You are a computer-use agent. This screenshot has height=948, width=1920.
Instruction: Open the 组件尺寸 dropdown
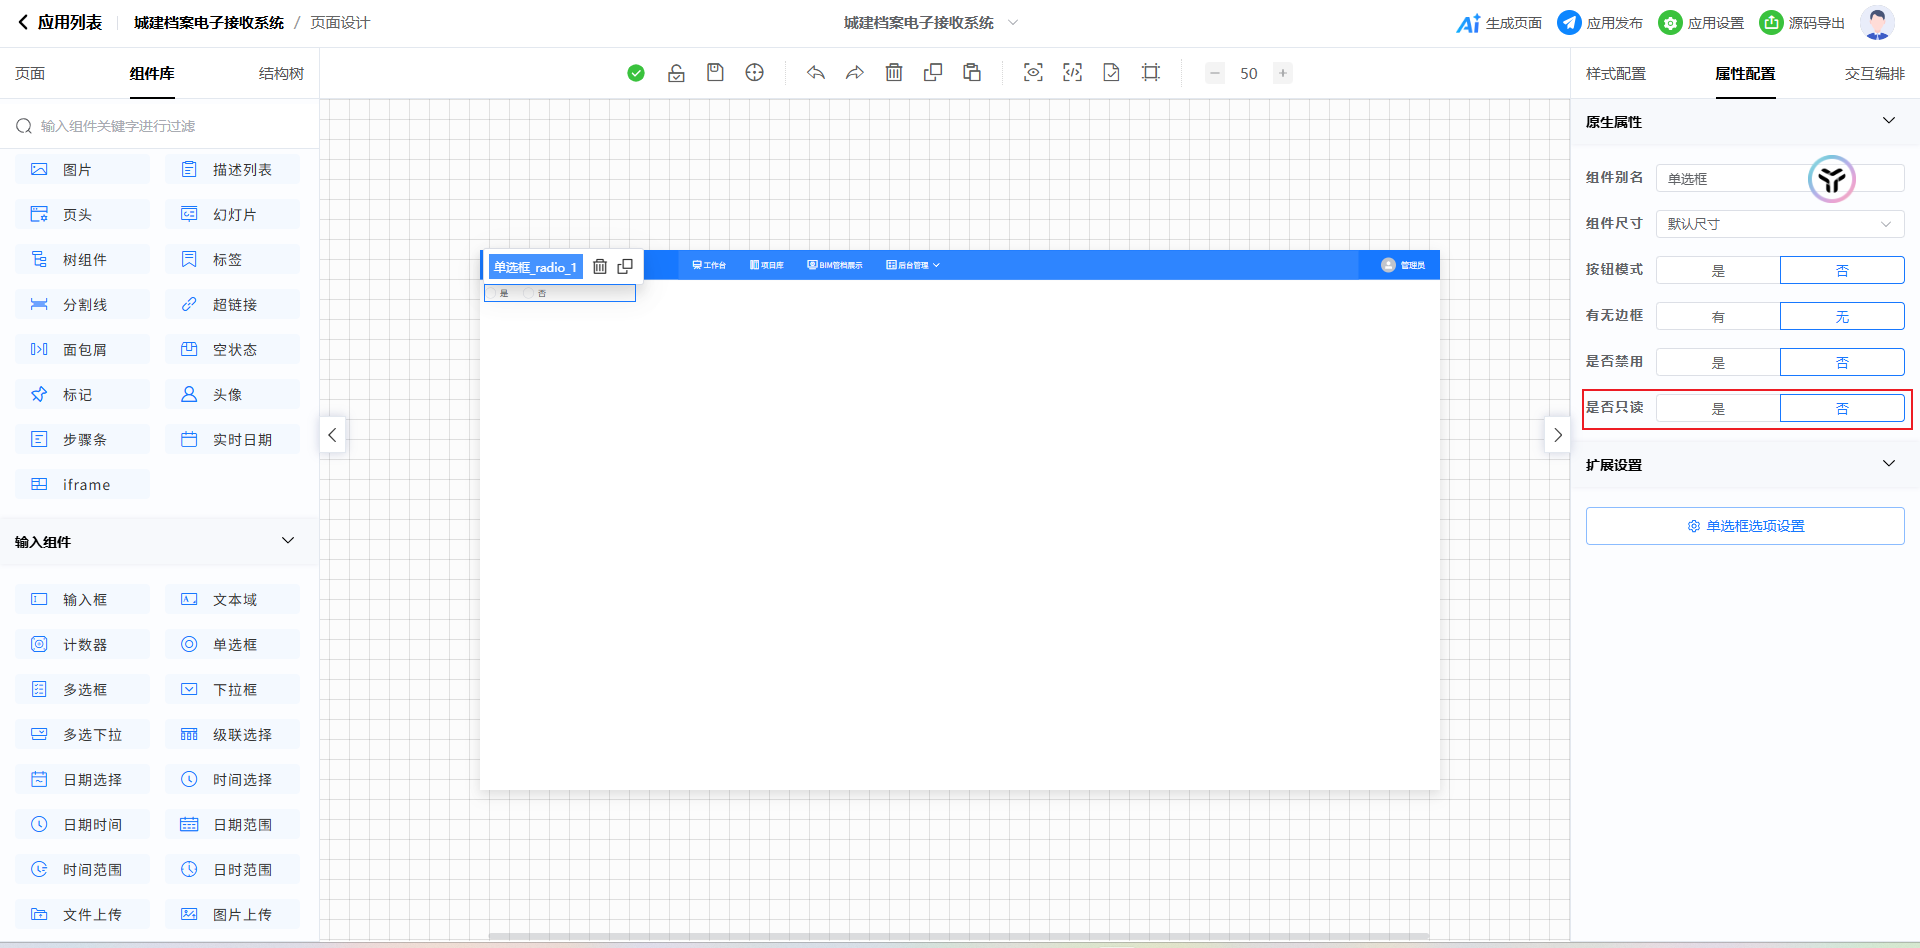pos(1780,224)
